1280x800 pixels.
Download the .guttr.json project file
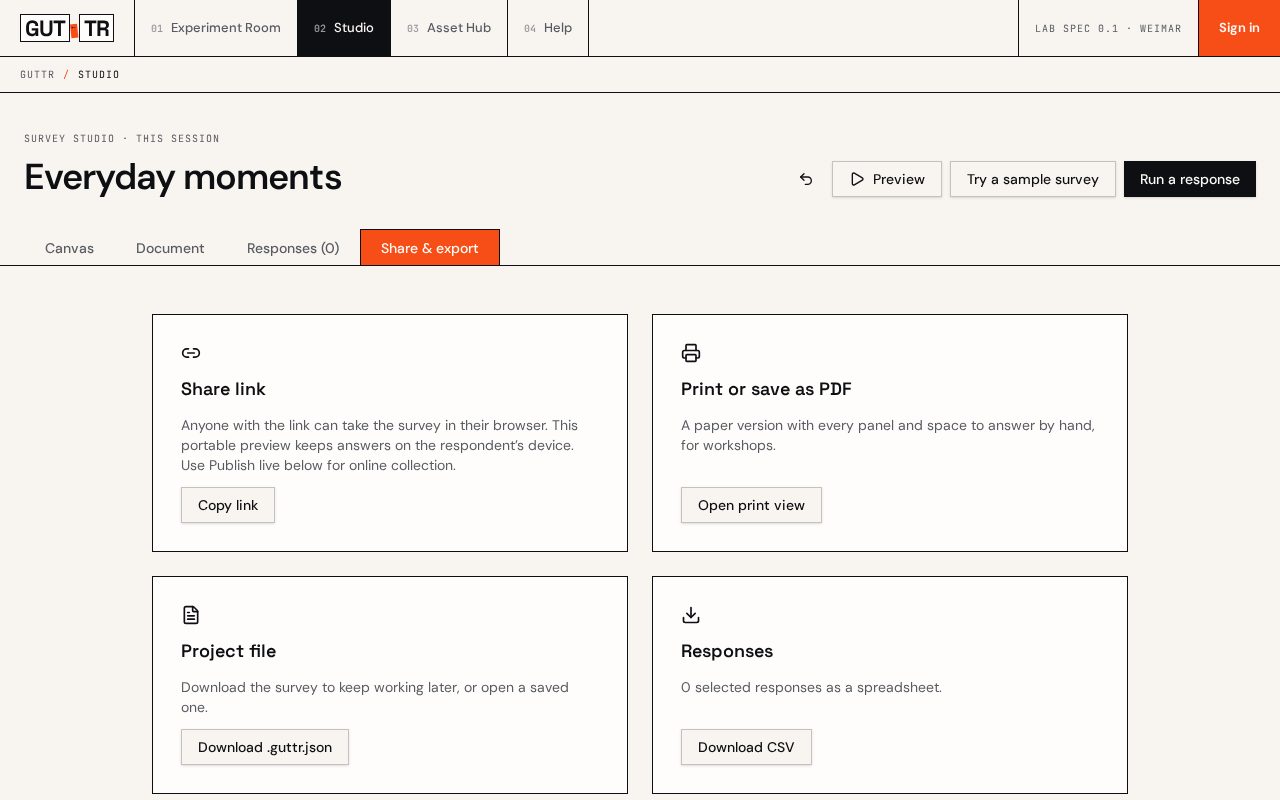pyautogui.click(x=265, y=747)
